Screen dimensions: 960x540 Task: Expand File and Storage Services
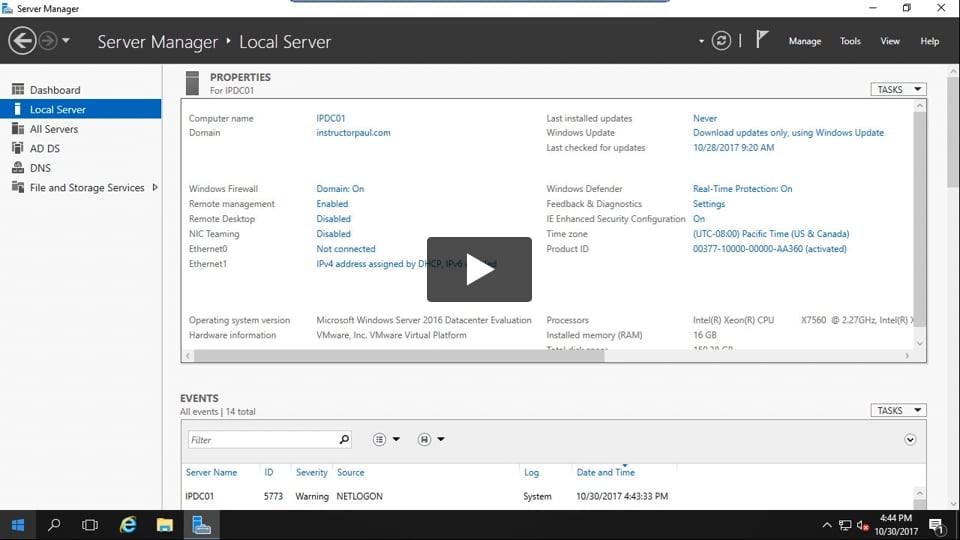pos(155,187)
